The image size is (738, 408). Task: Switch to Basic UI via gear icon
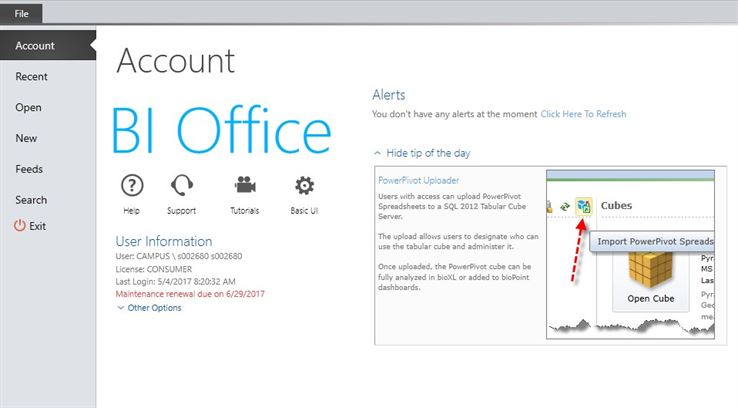(304, 186)
